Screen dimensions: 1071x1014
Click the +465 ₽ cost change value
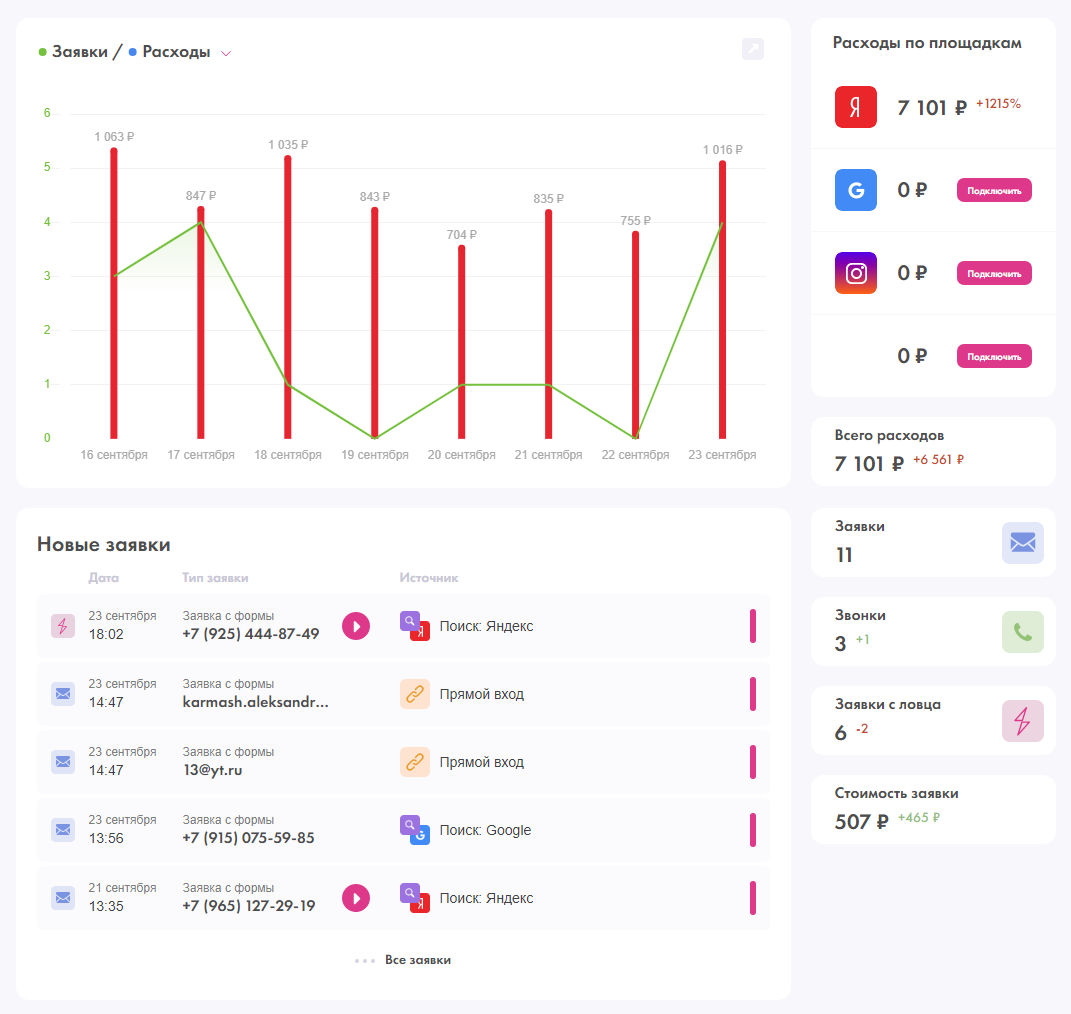pos(919,817)
